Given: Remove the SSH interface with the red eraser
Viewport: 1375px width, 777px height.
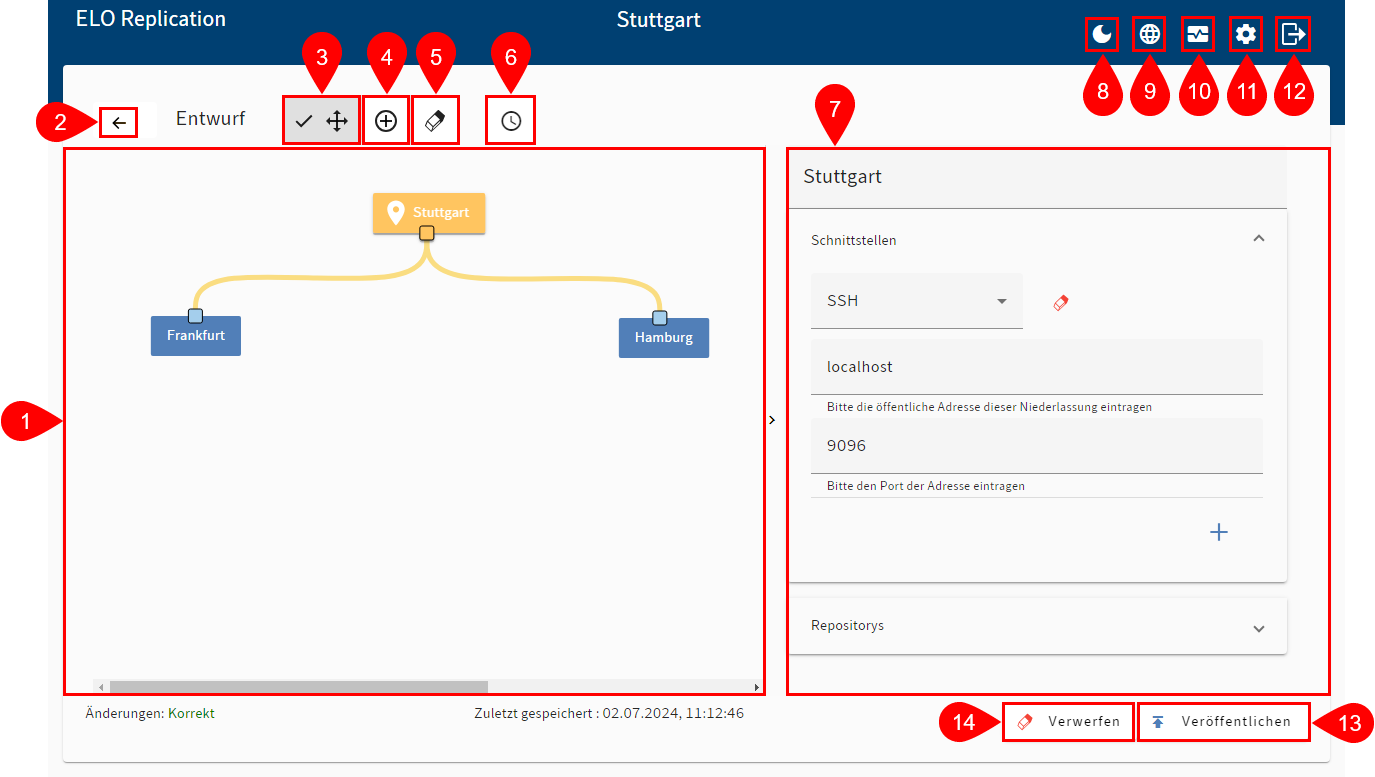Looking at the screenshot, I should click(1061, 301).
